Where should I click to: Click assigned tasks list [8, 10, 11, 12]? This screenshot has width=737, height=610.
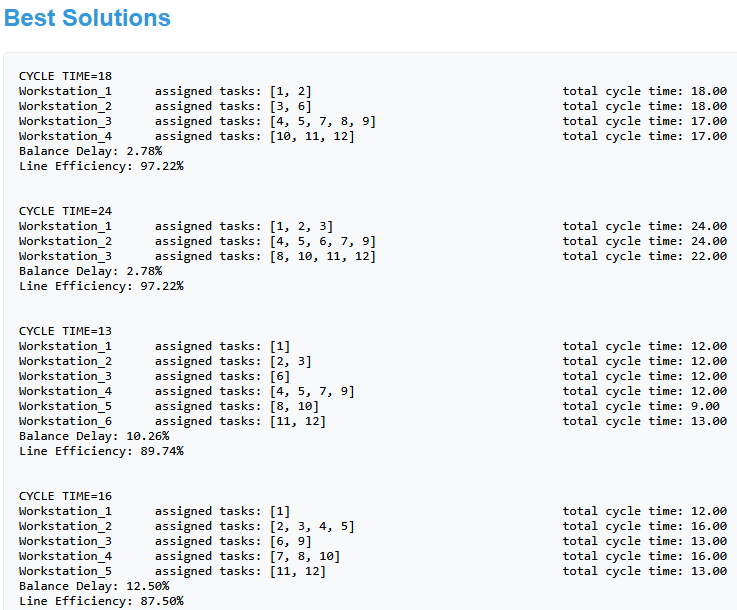322,256
